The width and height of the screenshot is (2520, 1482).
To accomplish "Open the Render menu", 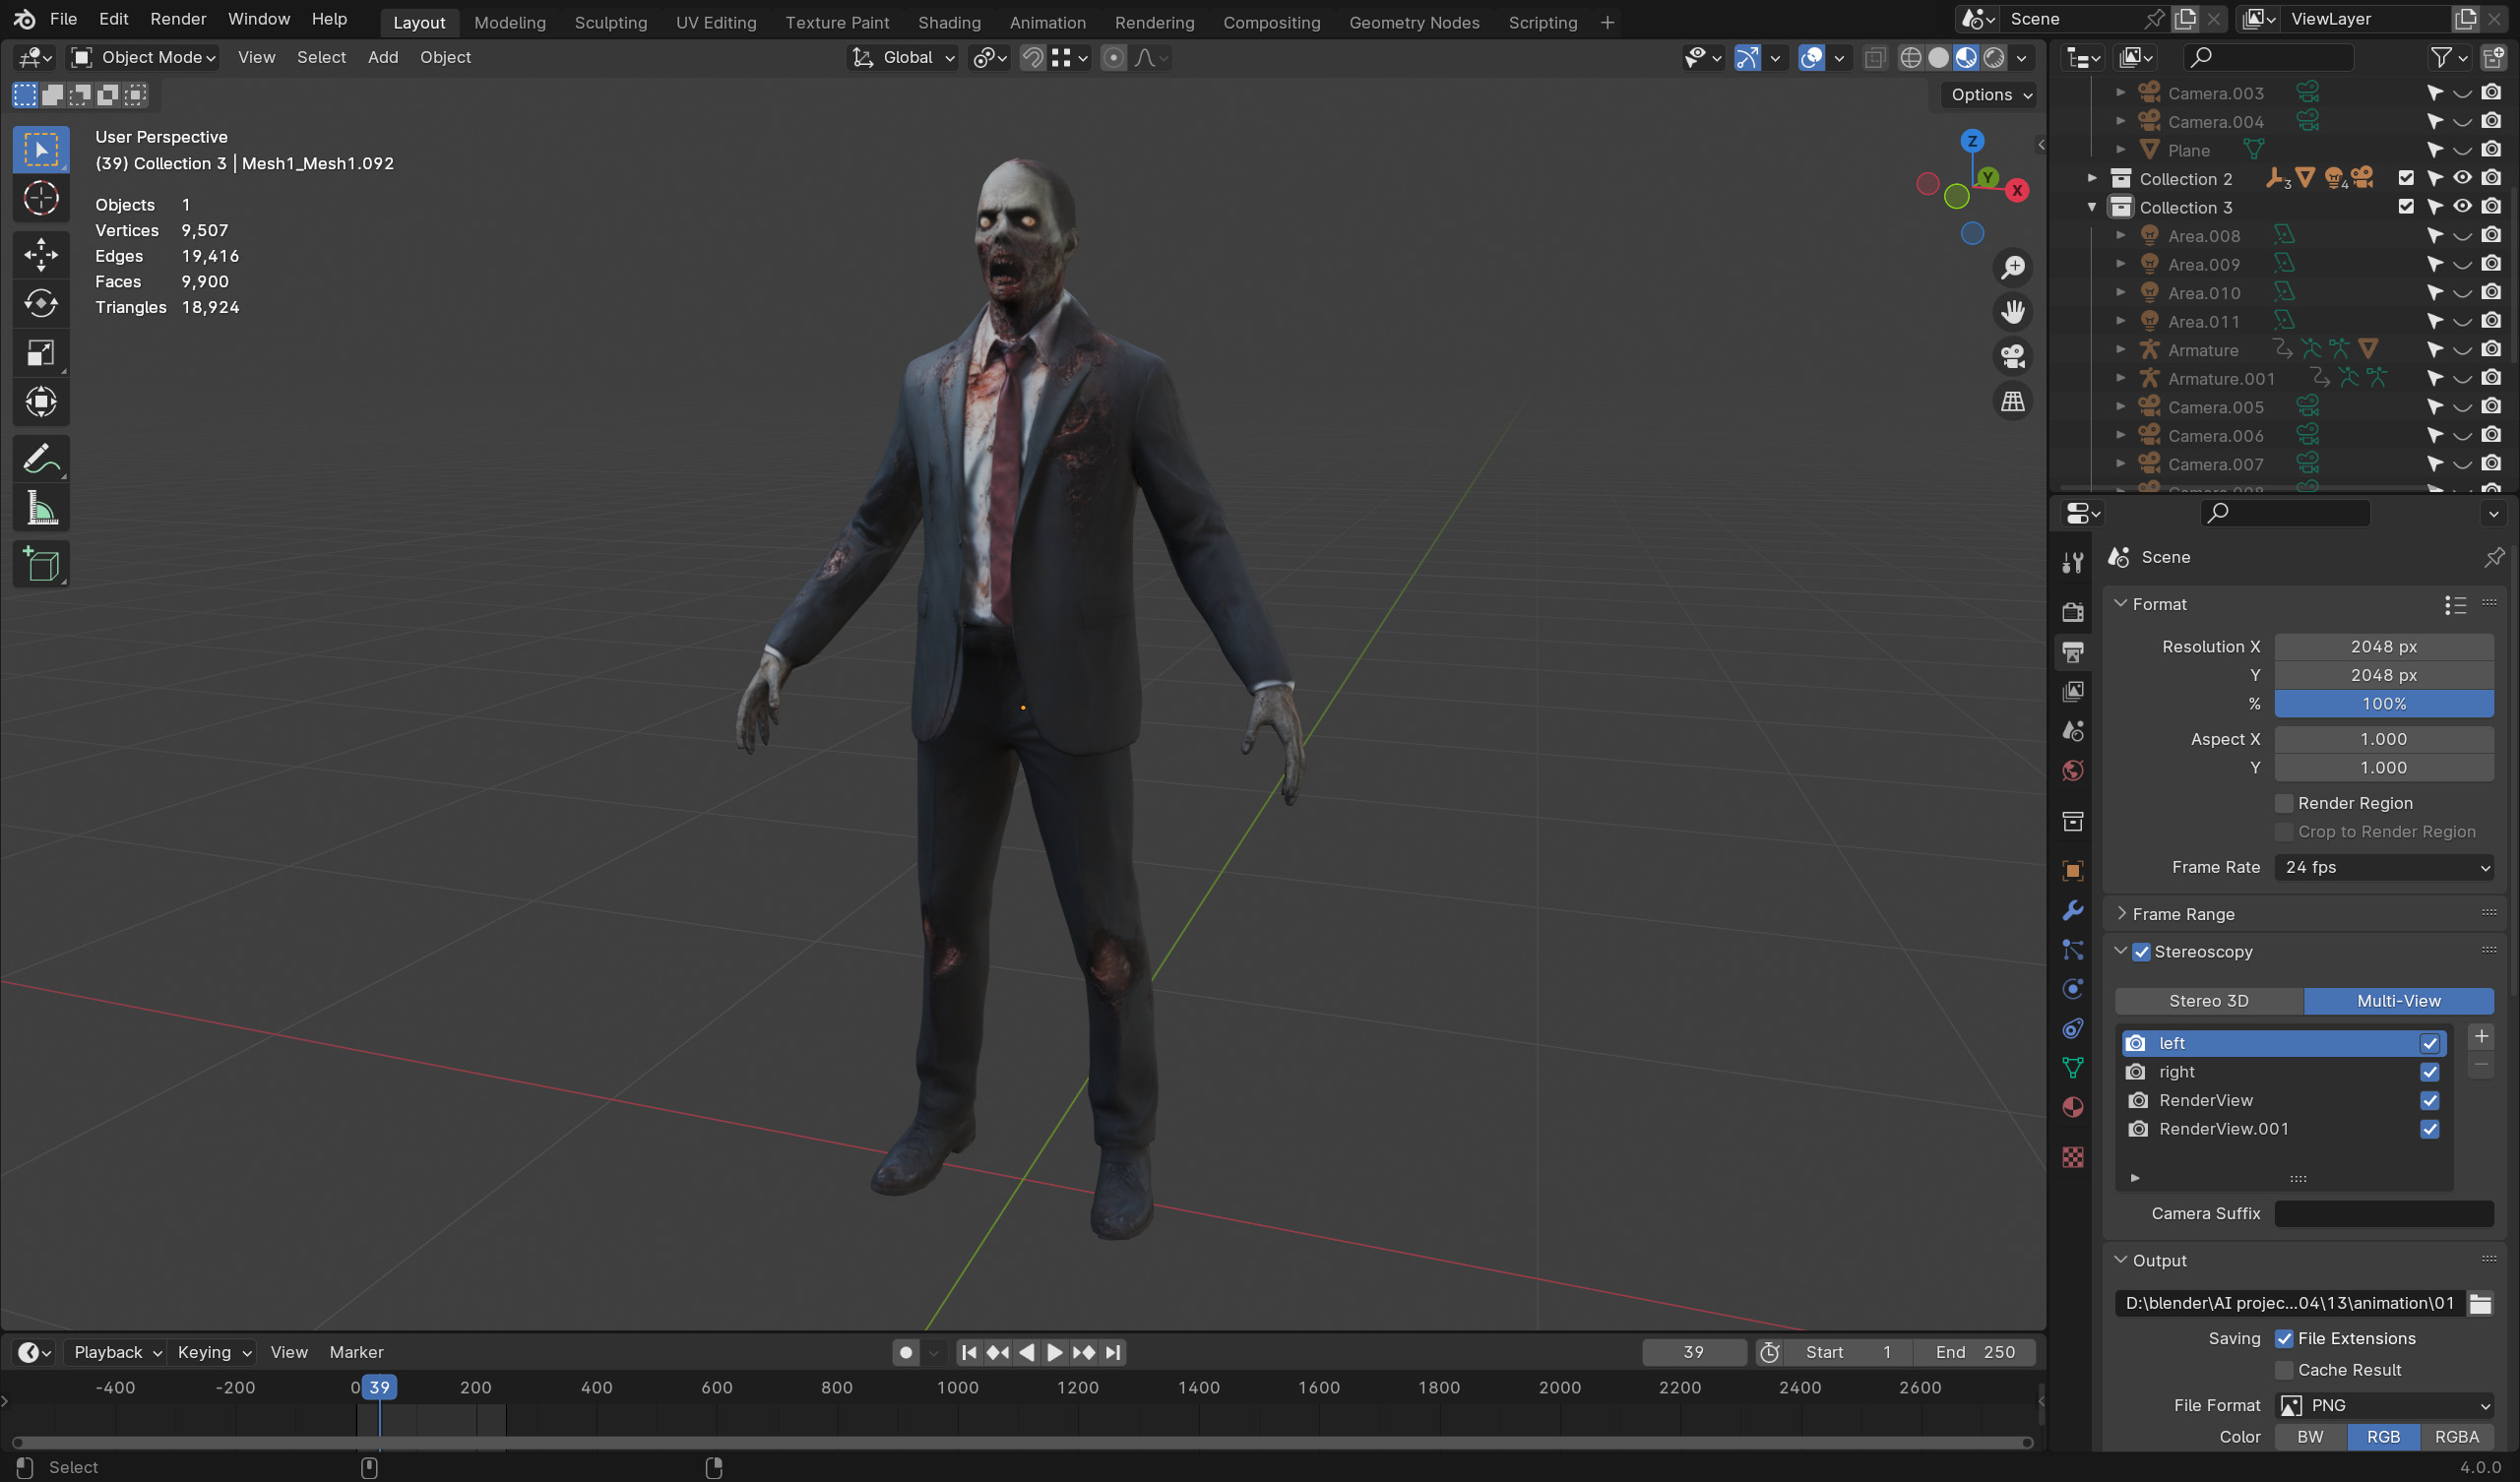I will coord(178,19).
